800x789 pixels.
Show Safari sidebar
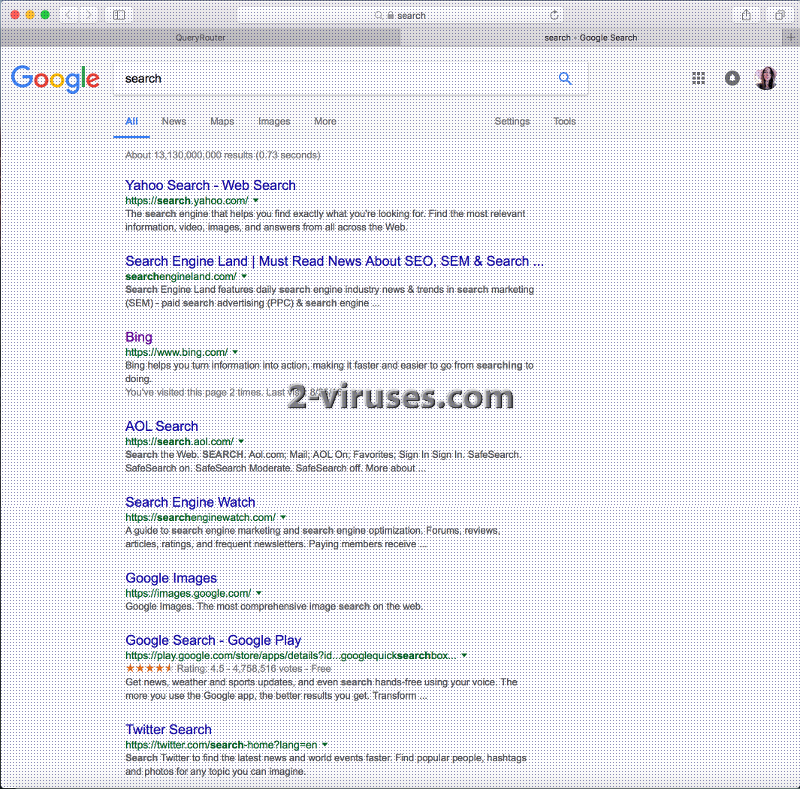click(119, 15)
